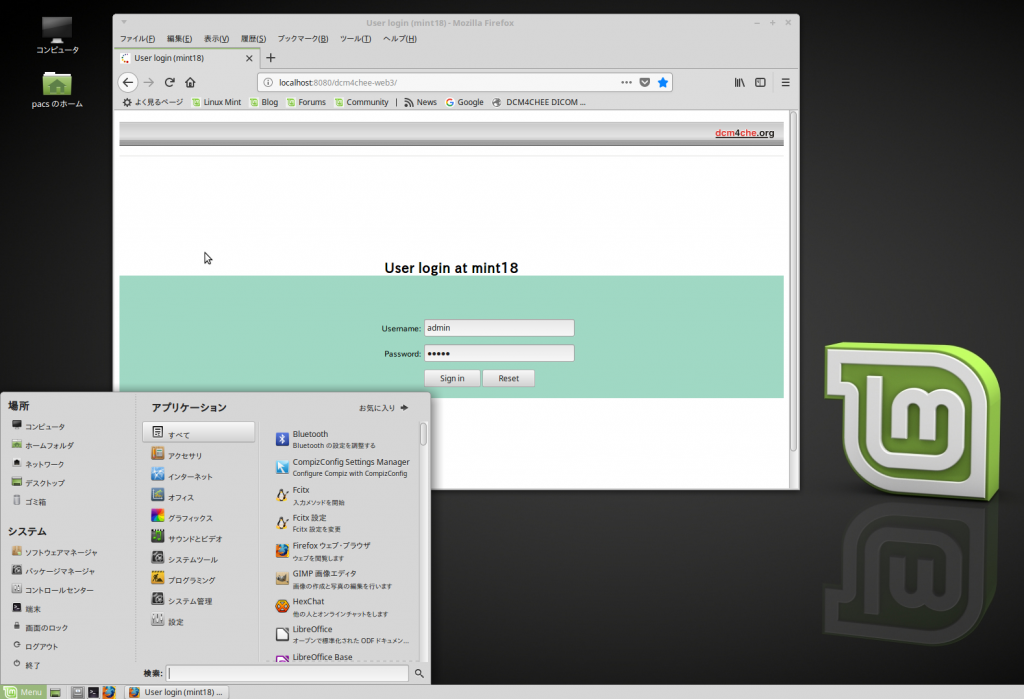This screenshot has height=699, width=1024.
Task: Open the DCM4CHEE DICOM bookmark
Action: click(x=539, y=102)
